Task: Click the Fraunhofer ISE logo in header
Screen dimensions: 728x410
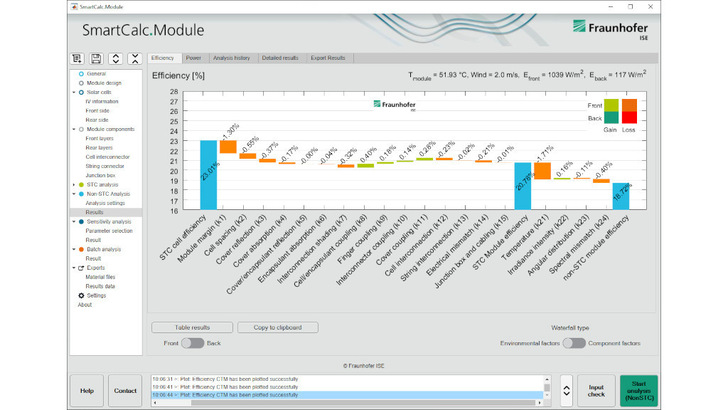Action: [610, 30]
